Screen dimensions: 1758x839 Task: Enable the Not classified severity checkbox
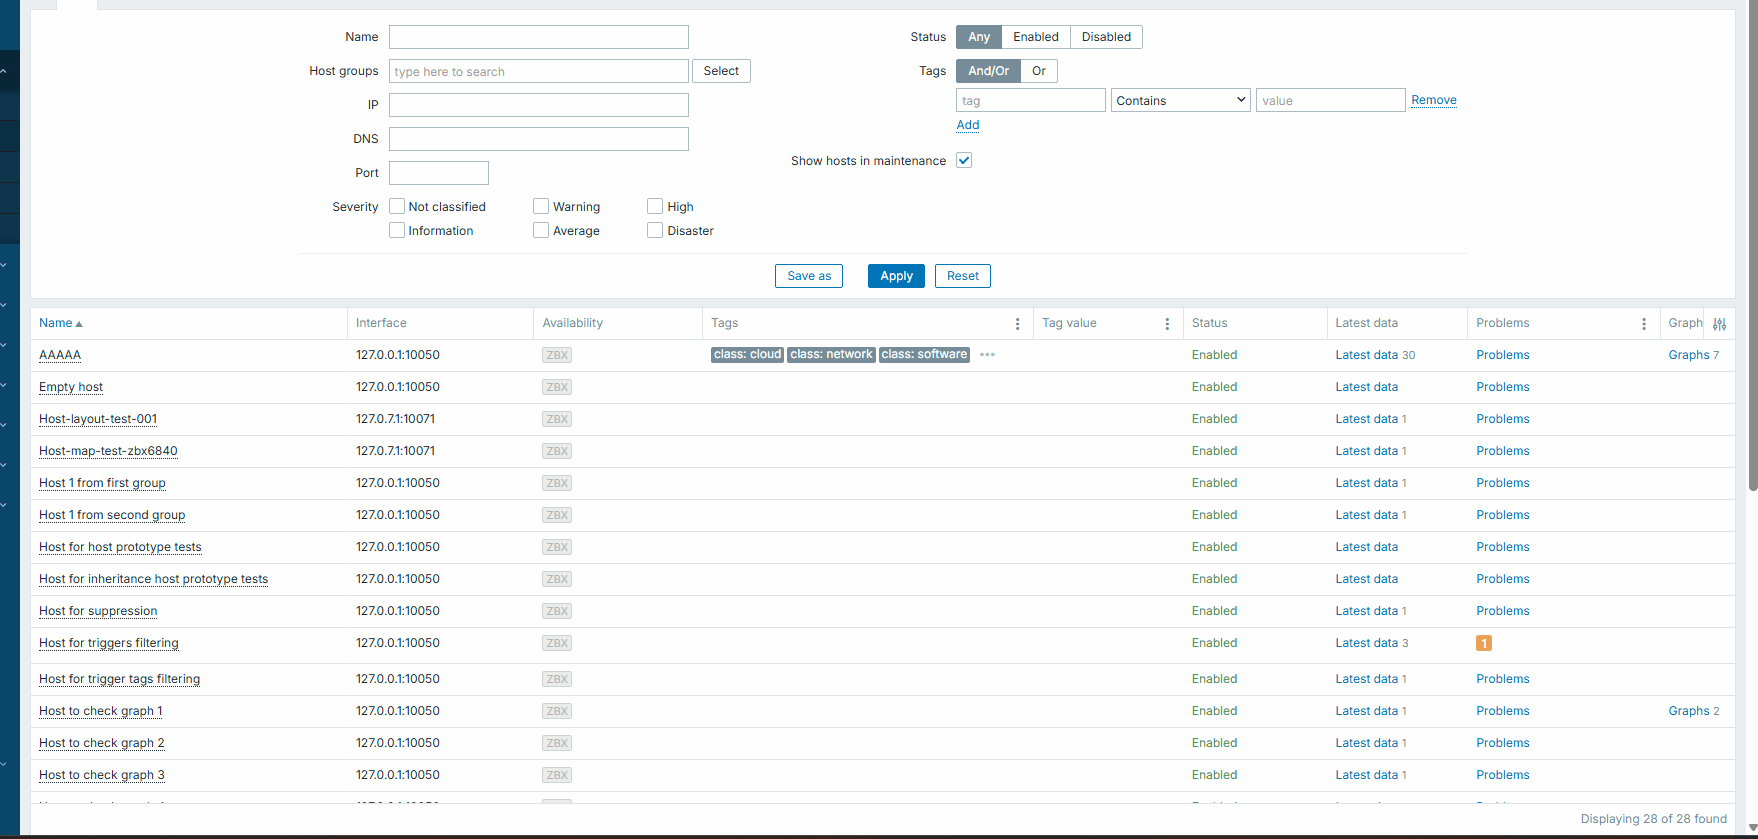[x=397, y=207]
